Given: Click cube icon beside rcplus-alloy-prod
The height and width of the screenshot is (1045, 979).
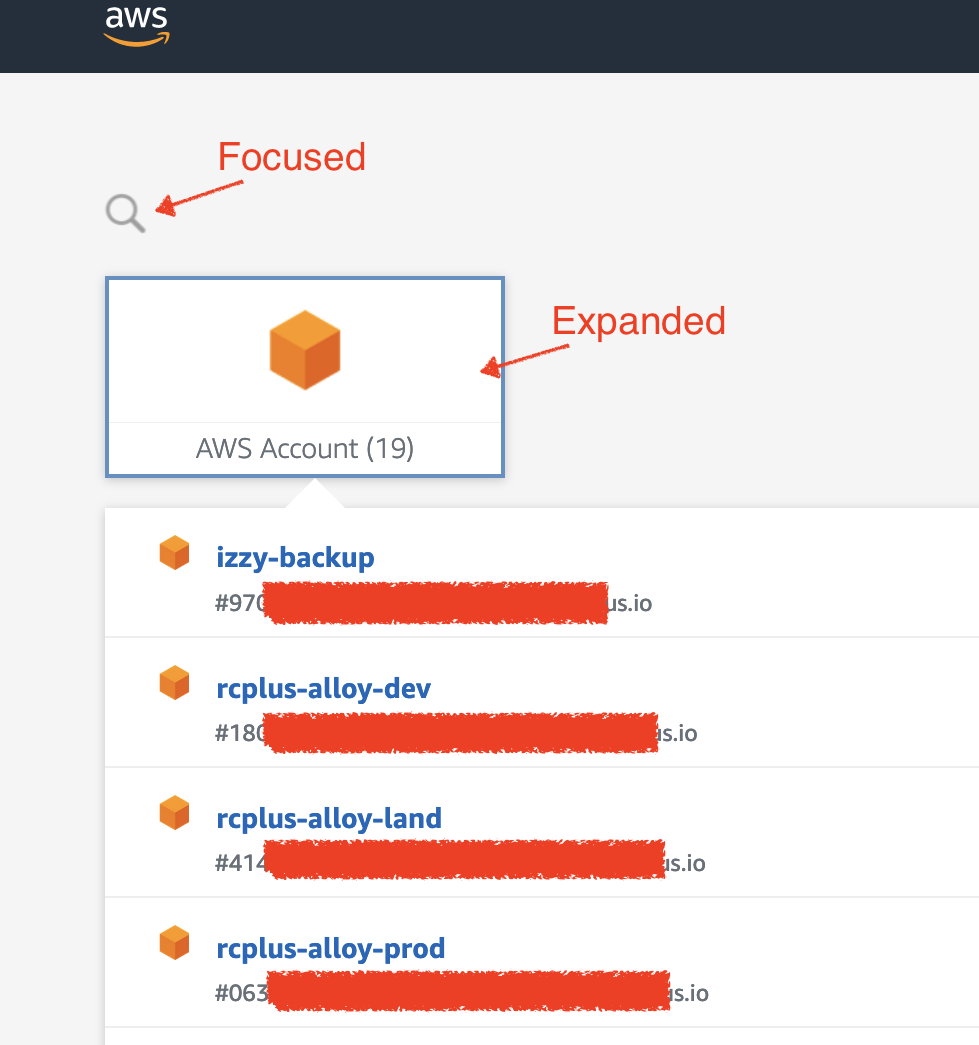Looking at the screenshot, I should click(175, 942).
